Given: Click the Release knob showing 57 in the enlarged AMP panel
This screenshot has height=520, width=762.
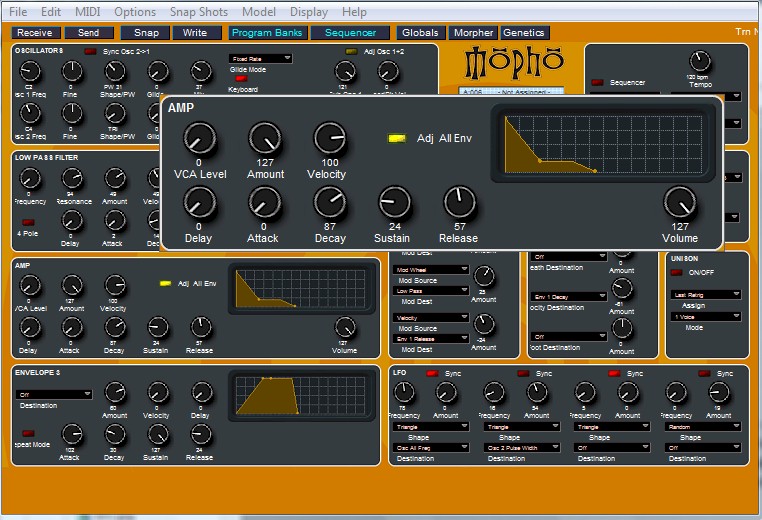Looking at the screenshot, I should [460, 203].
